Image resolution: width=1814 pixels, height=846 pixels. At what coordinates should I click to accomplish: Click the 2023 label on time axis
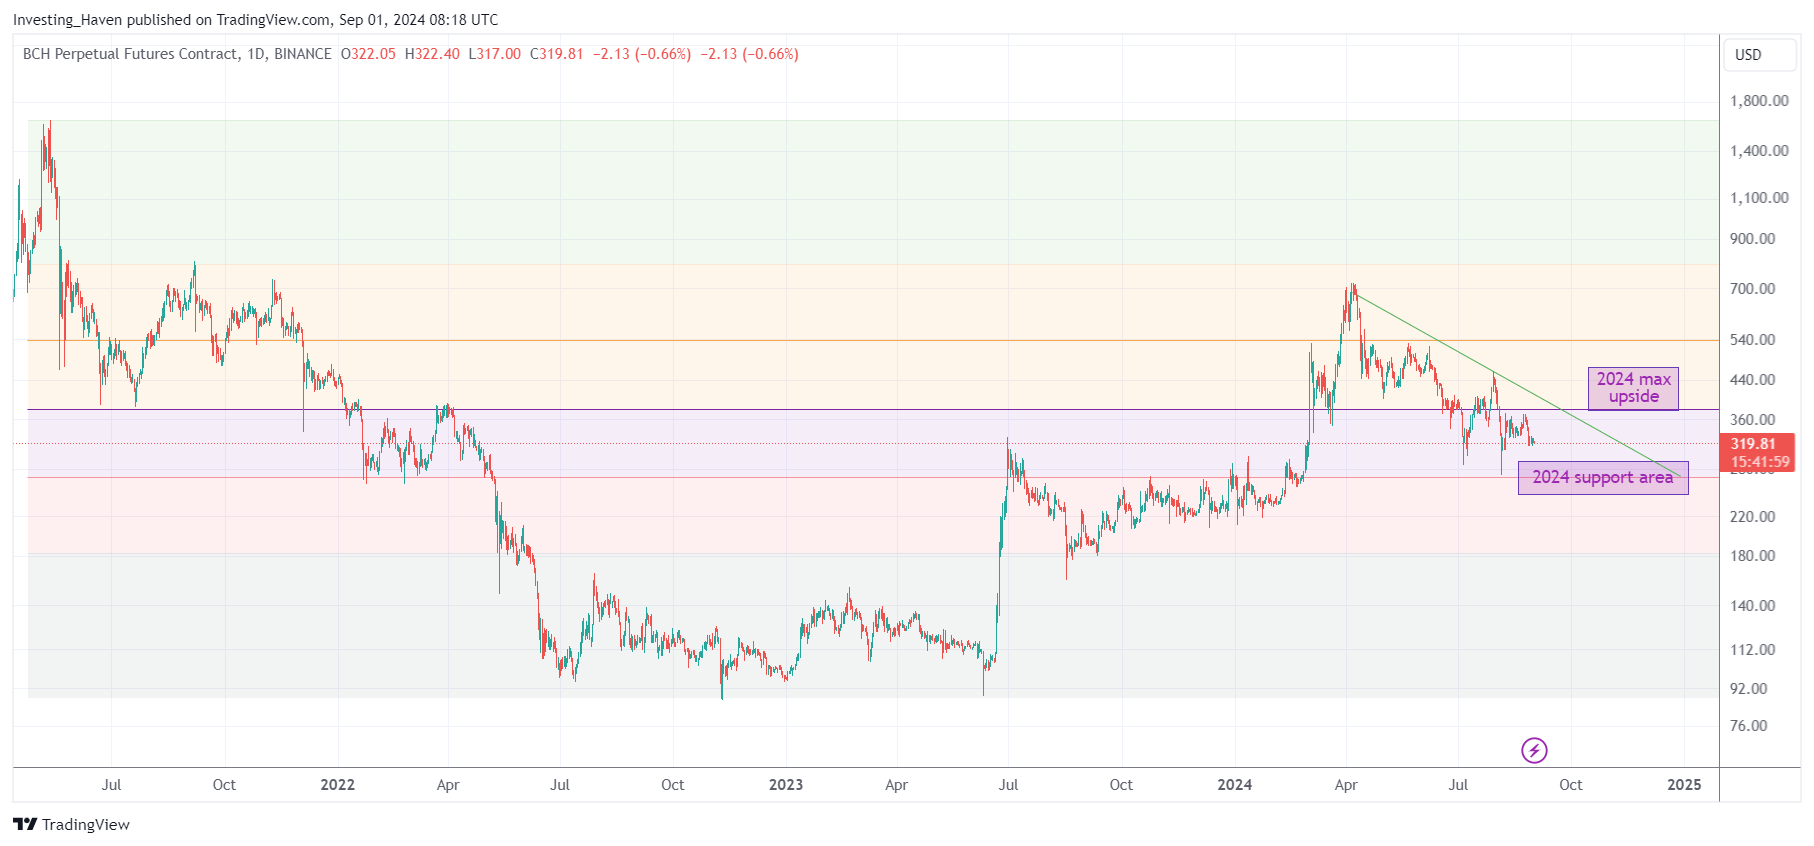point(786,785)
